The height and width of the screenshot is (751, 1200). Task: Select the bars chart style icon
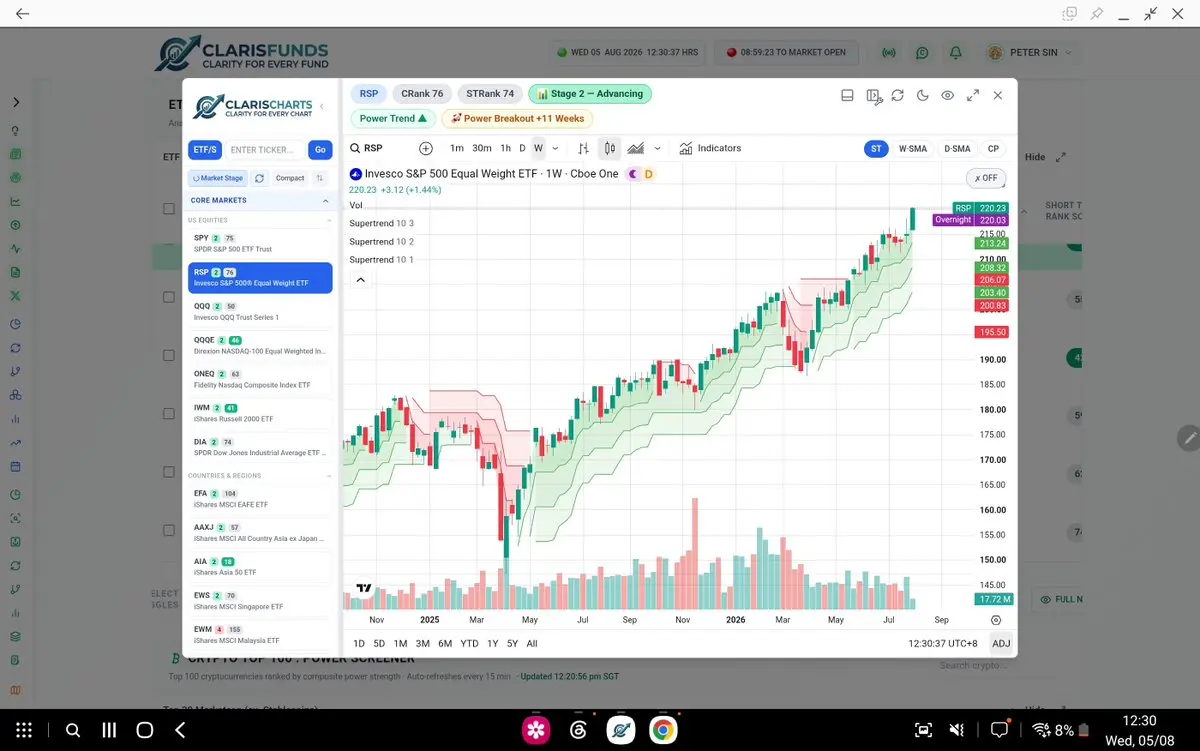[584, 148]
